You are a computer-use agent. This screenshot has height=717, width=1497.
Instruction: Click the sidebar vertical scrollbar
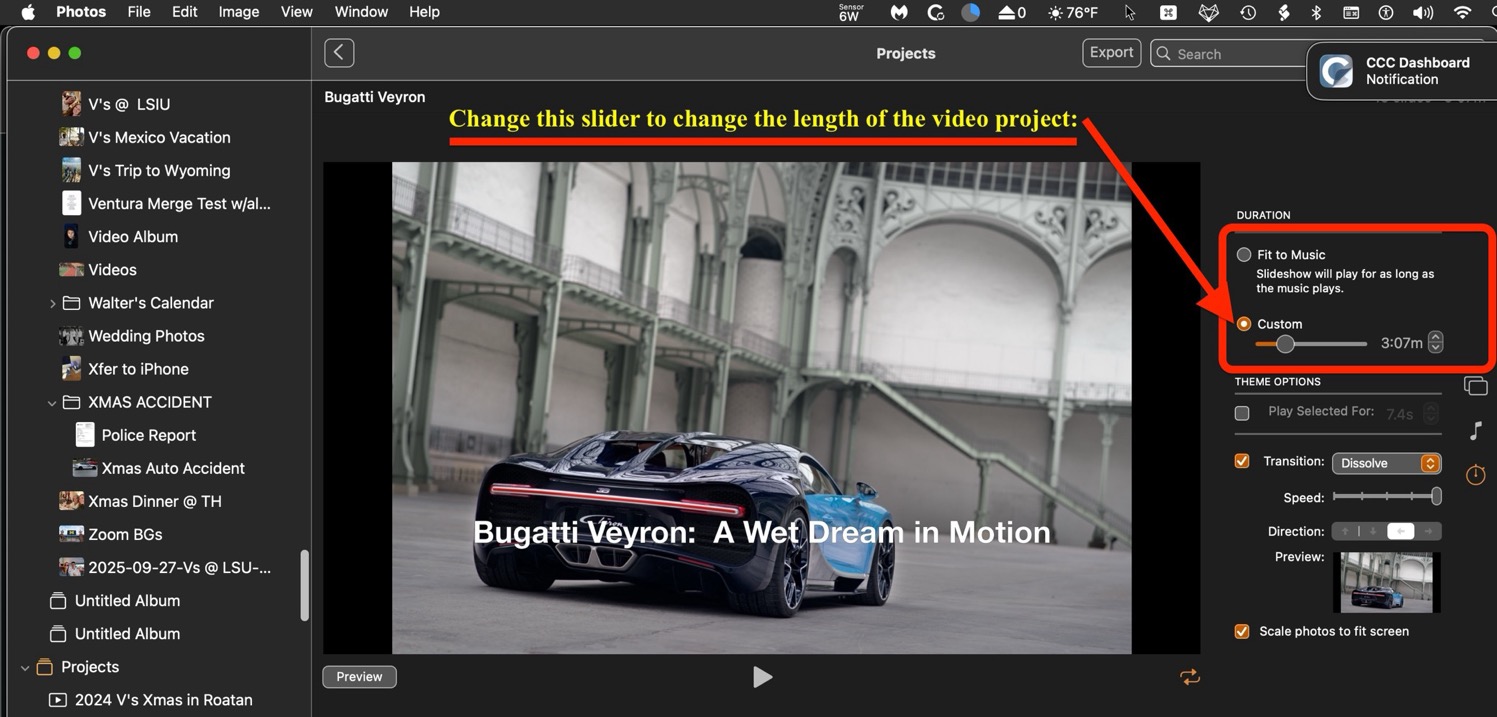[x=304, y=585]
